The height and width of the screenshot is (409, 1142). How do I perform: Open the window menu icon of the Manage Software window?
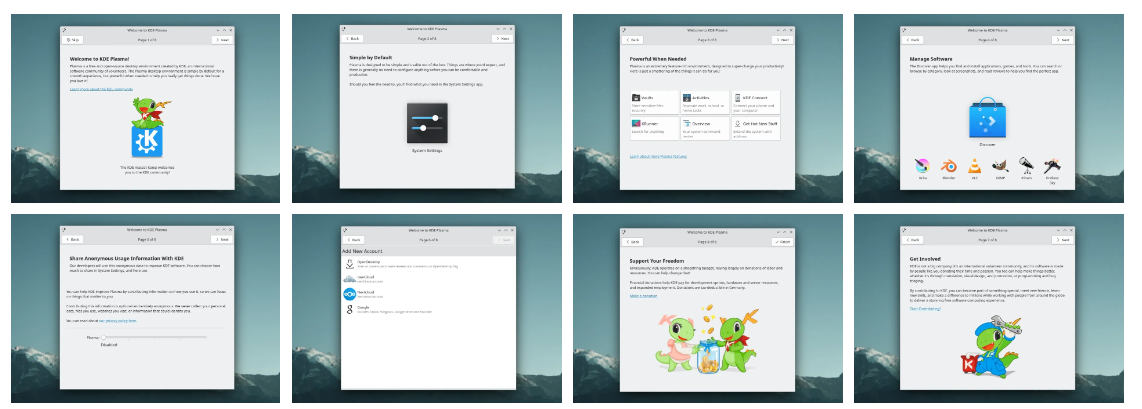click(x=905, y=30)
